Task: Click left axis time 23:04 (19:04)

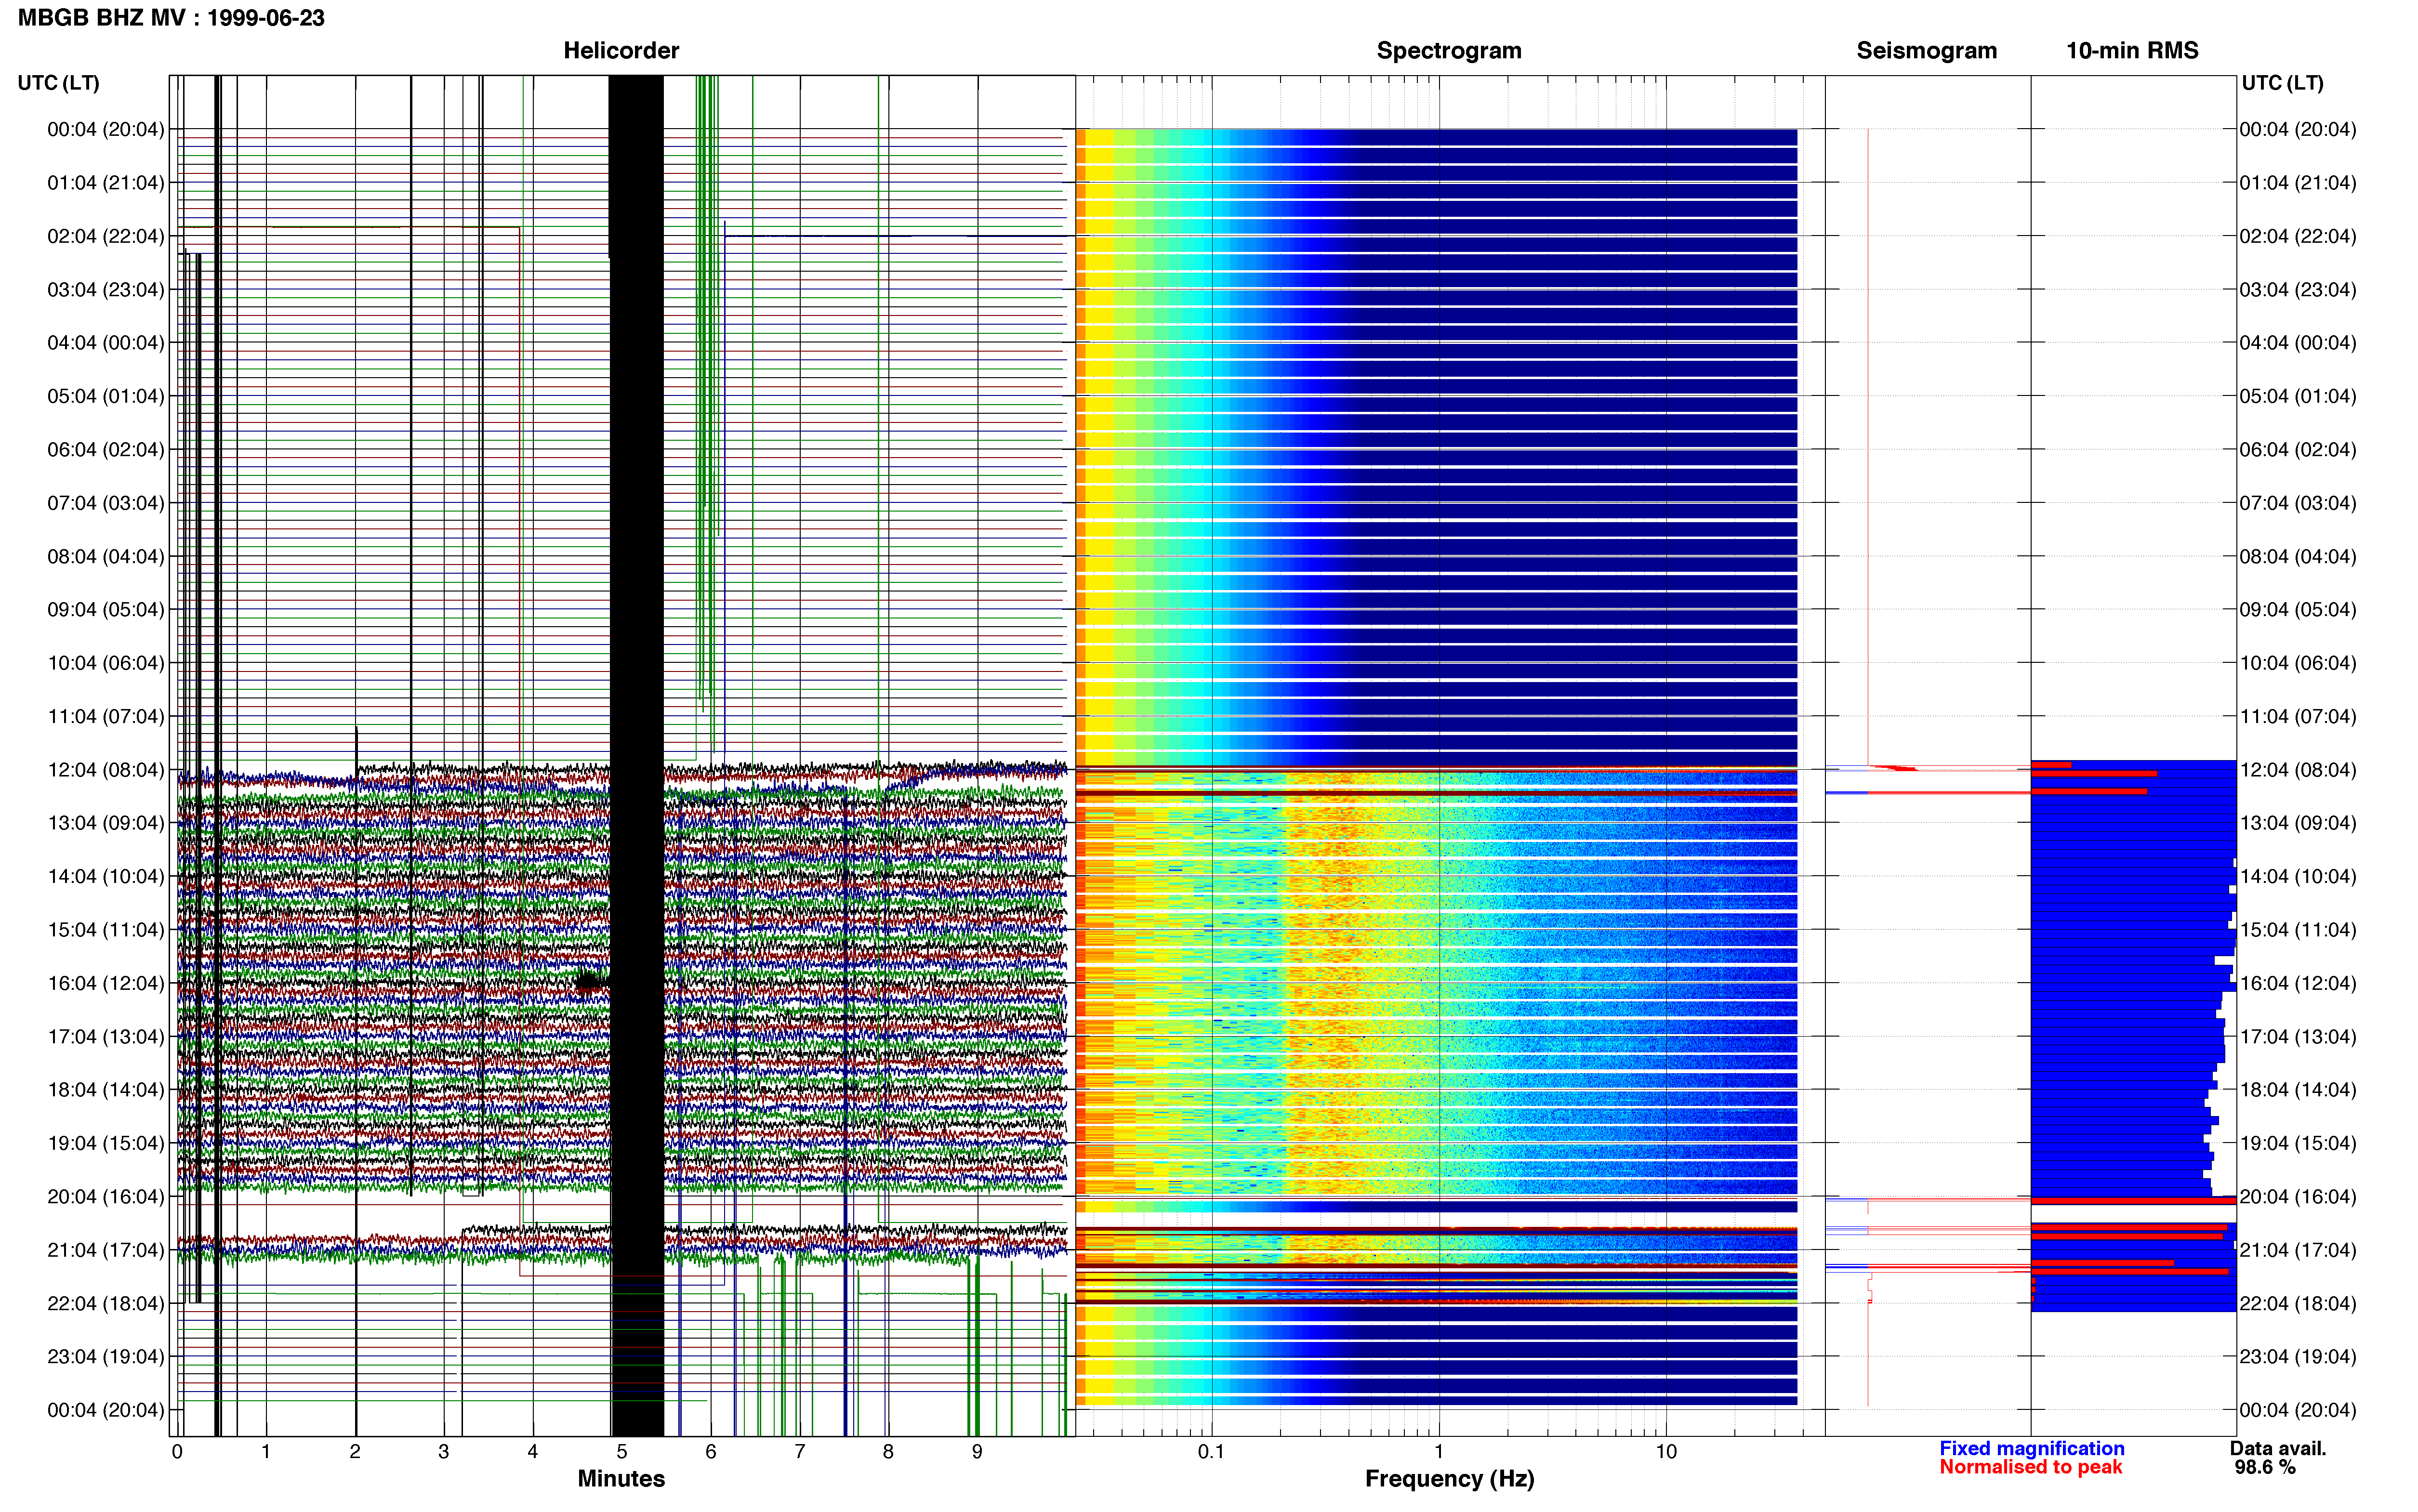Action: coord(106,1356)
